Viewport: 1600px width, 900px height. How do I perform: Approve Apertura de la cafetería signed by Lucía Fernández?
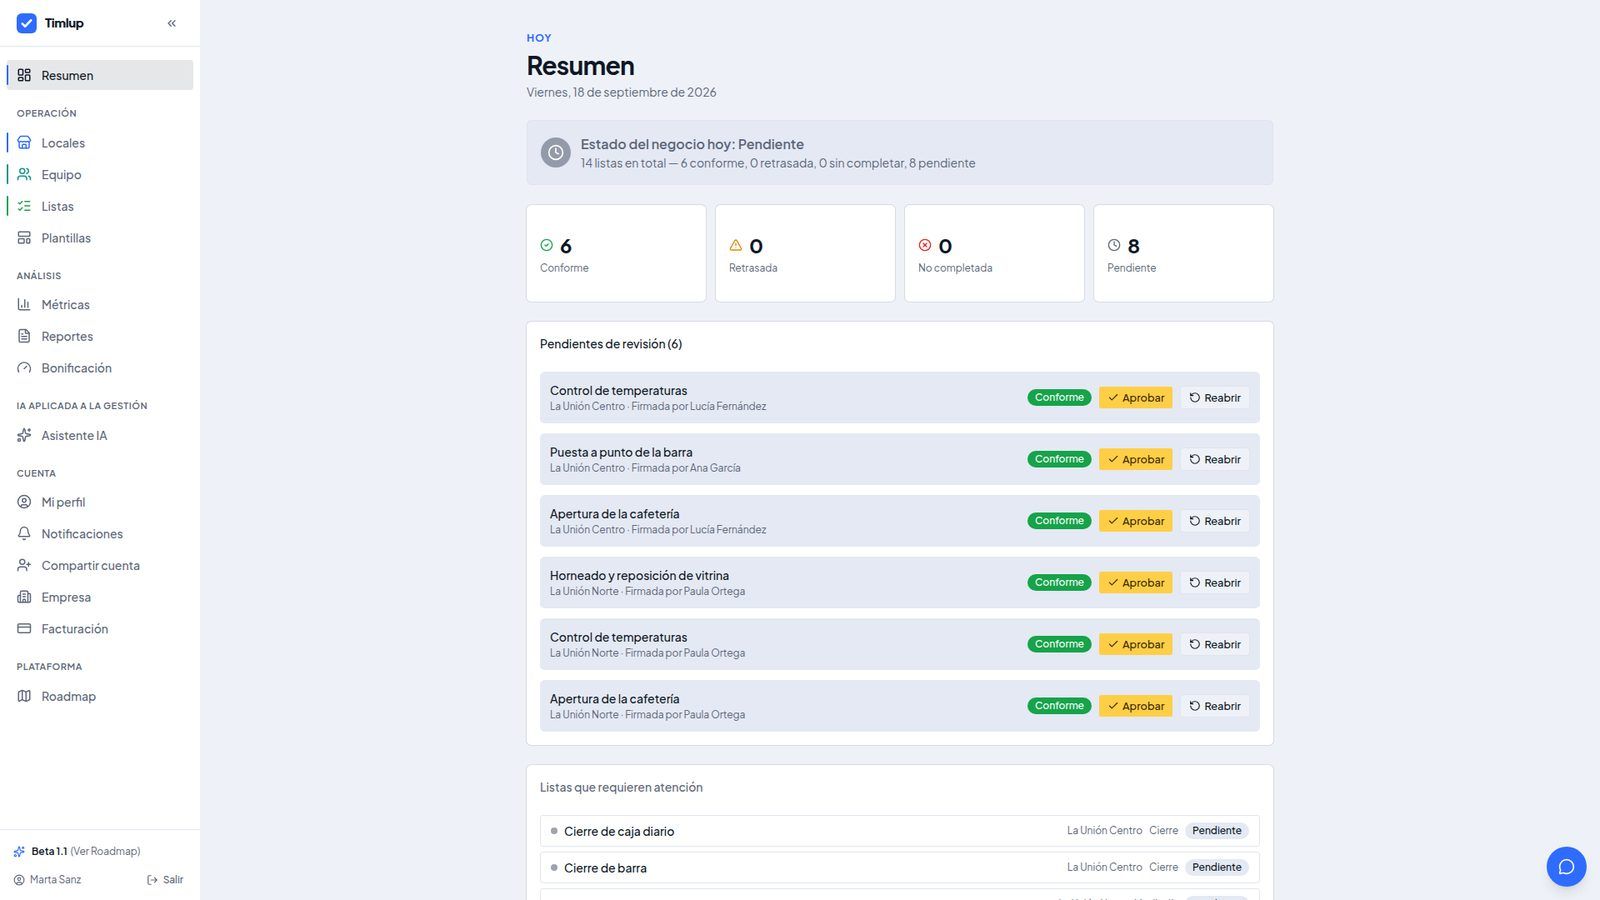1135,521
